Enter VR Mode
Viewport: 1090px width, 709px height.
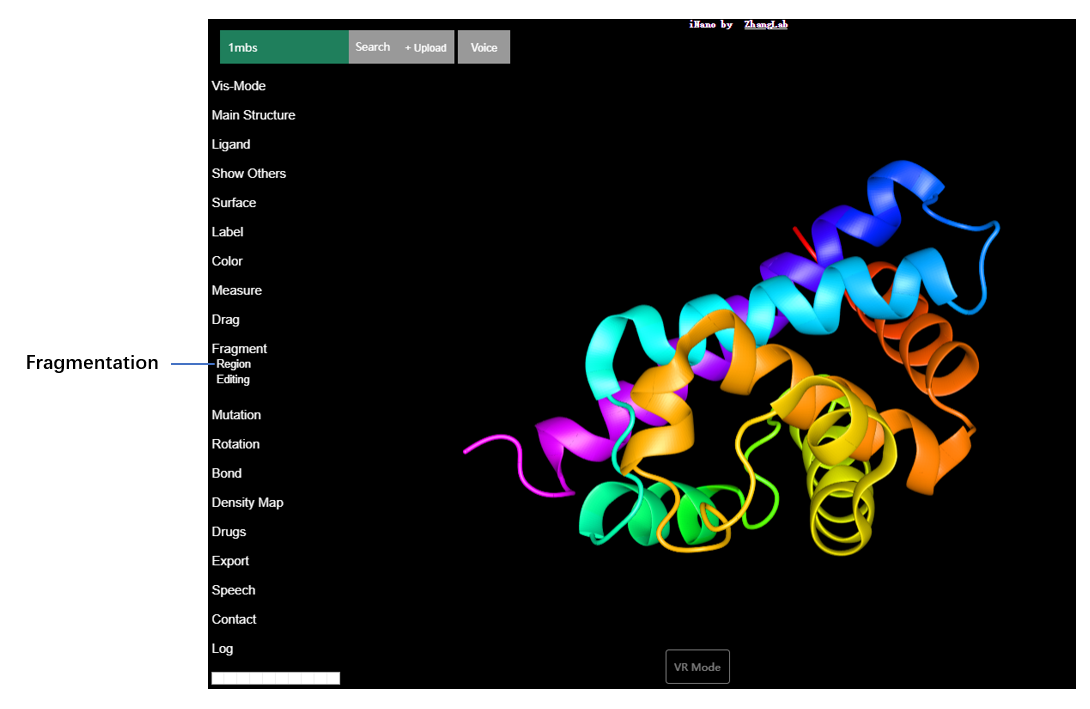[697, 667]
